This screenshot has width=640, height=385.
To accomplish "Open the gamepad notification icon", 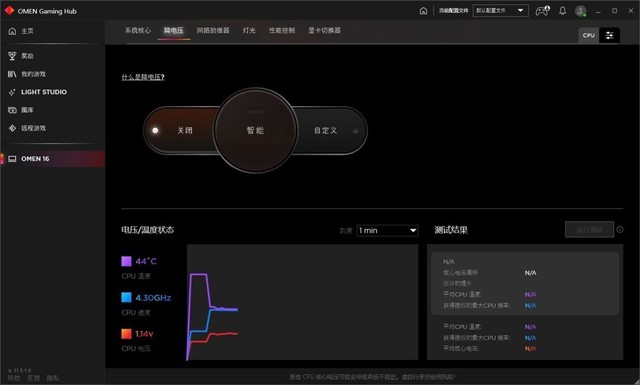I will coord(542,11).
